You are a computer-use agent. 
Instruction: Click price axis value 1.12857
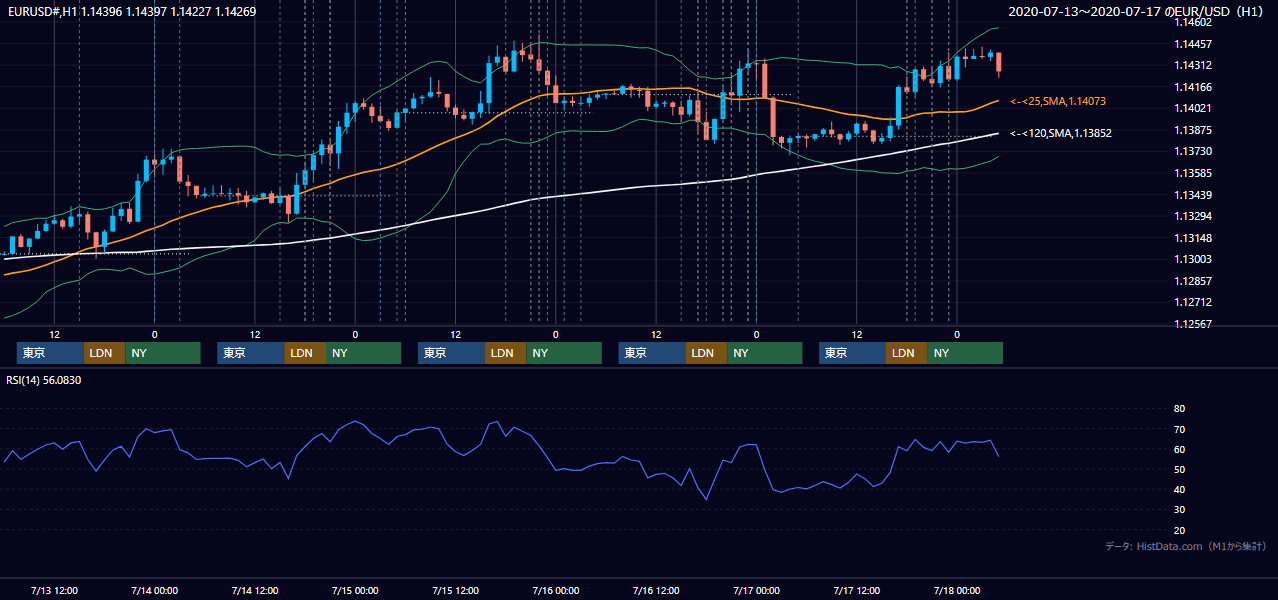(x=1192, y=281)
